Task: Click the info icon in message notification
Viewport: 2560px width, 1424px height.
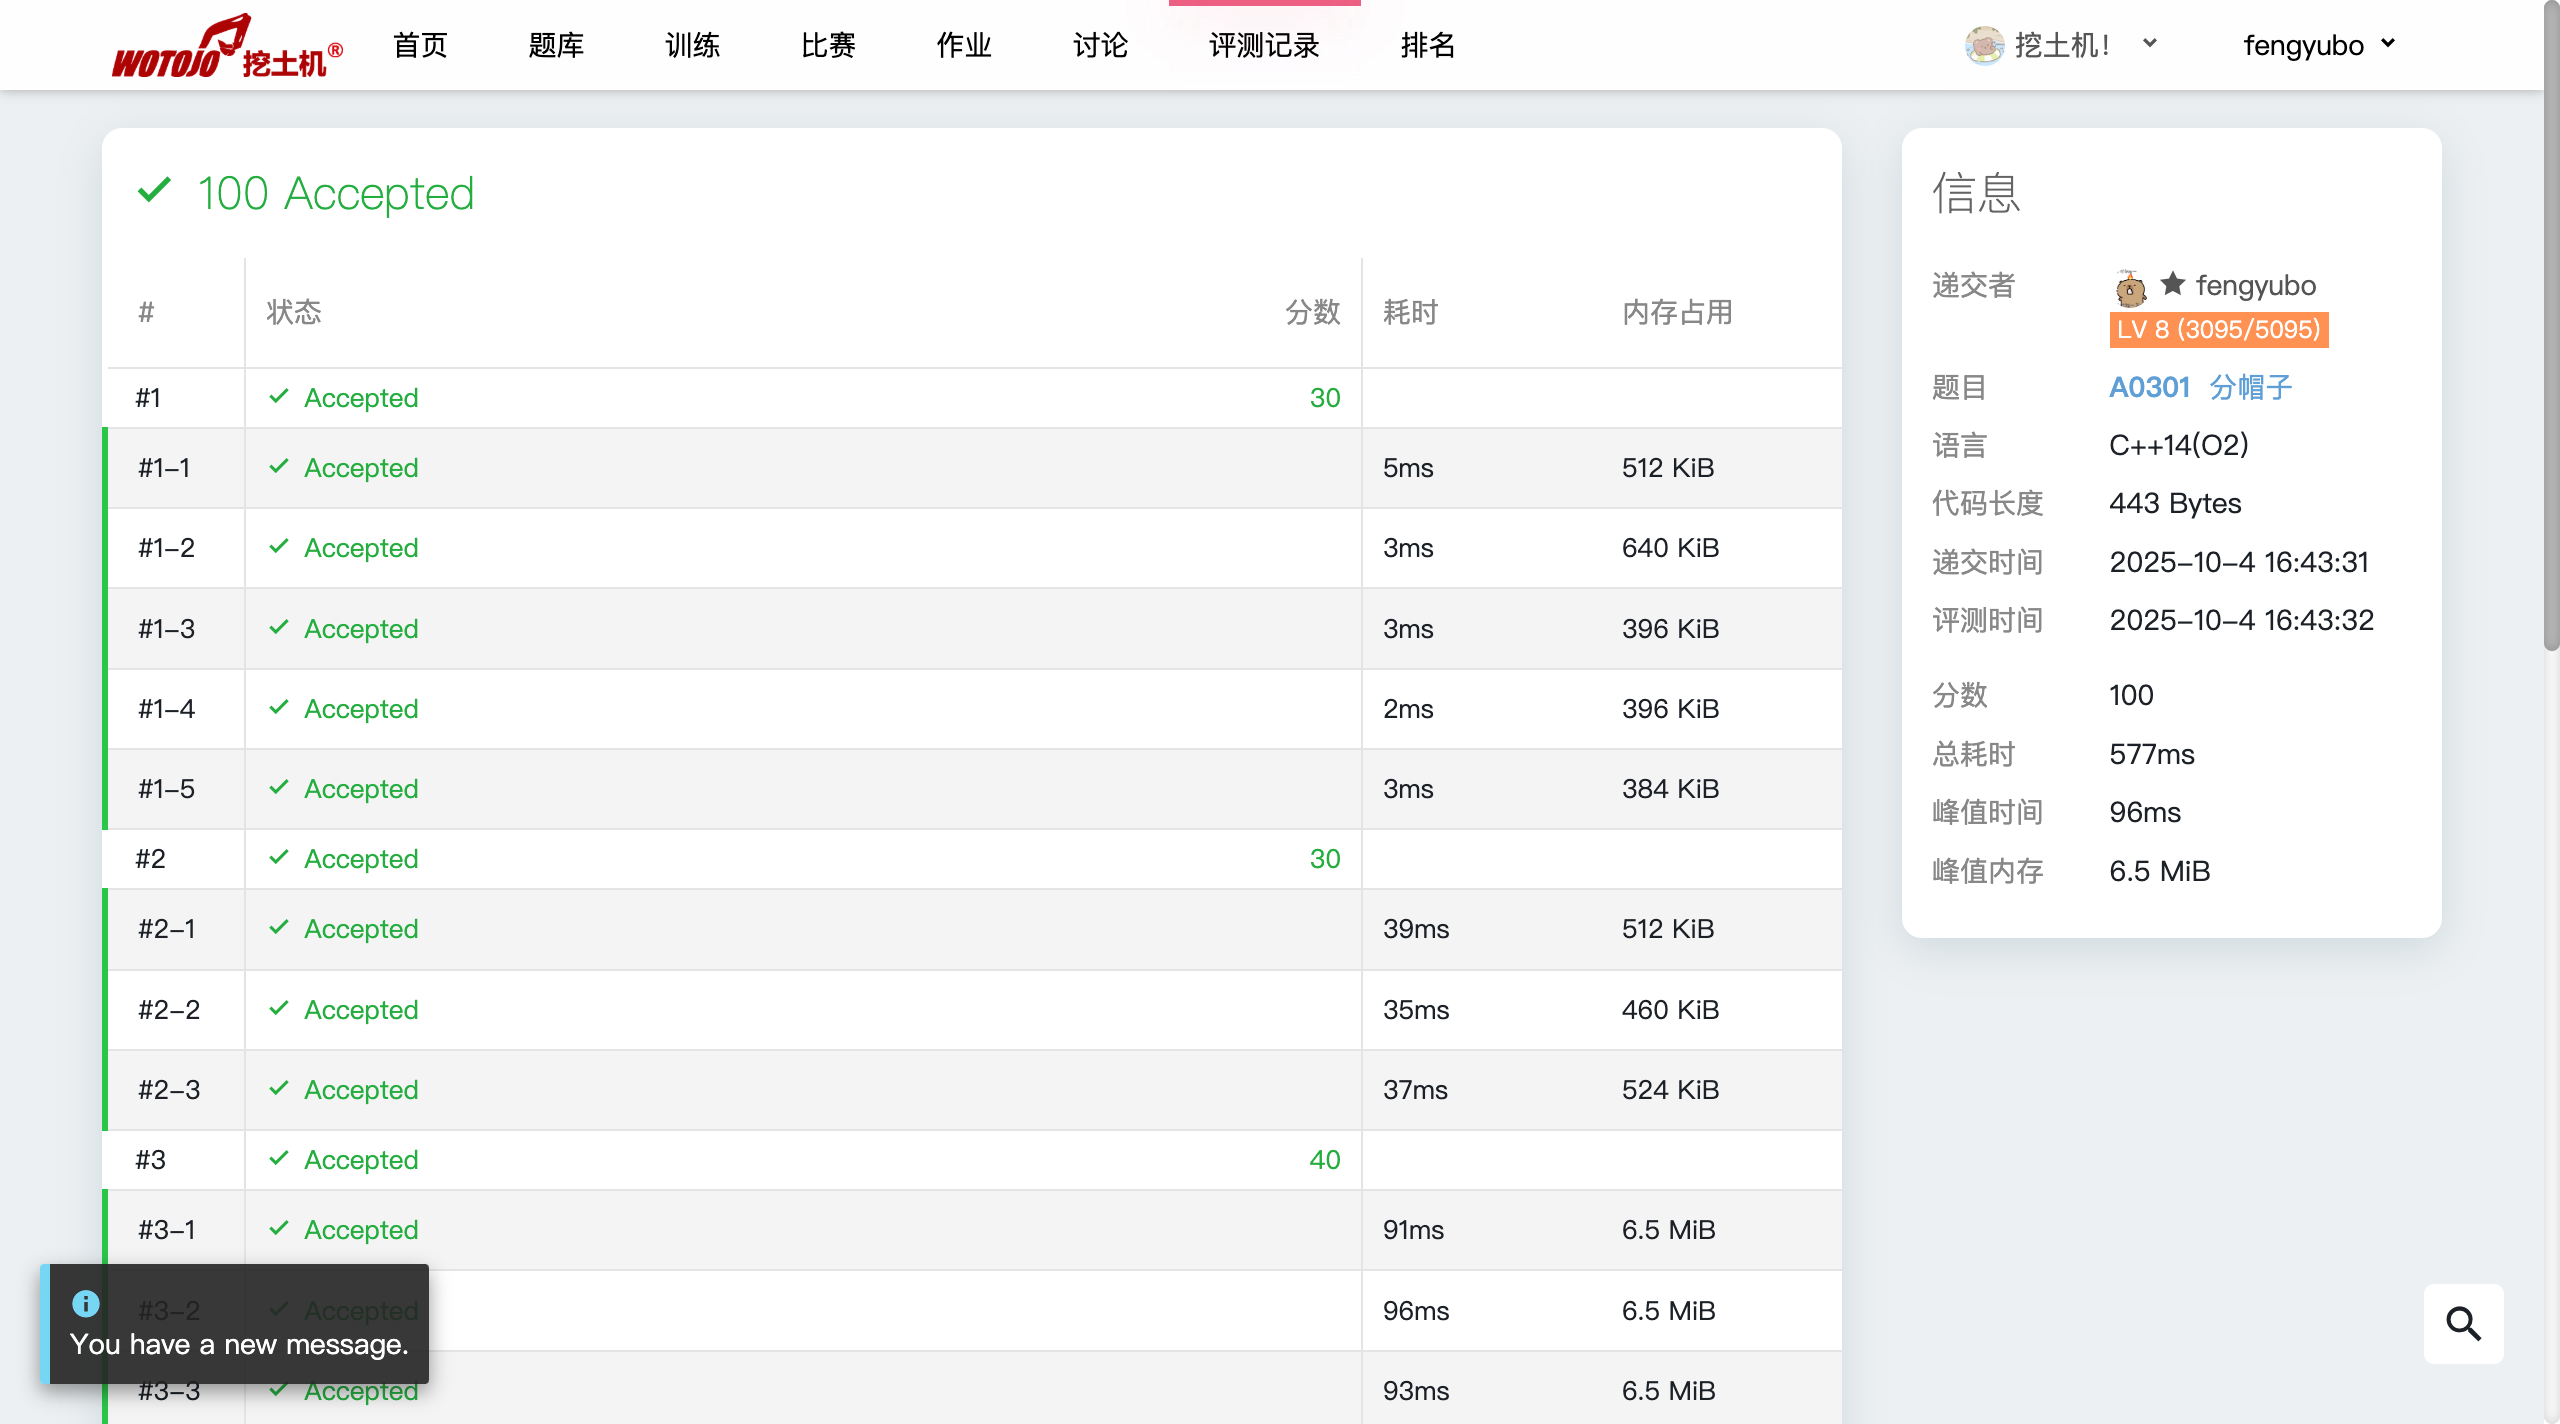Action: tap(86, 1303)
